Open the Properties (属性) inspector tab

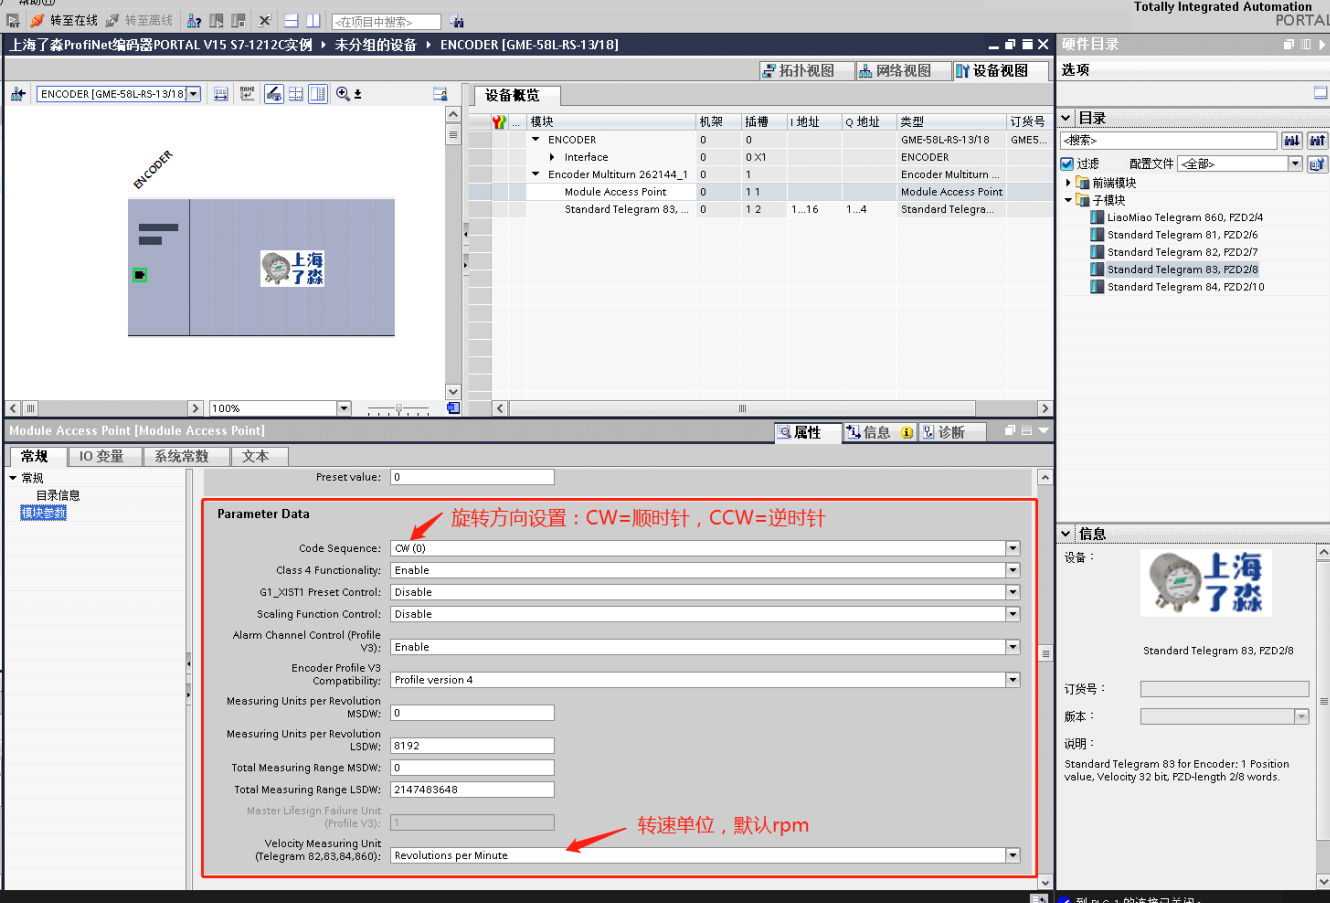click(808, 432)
